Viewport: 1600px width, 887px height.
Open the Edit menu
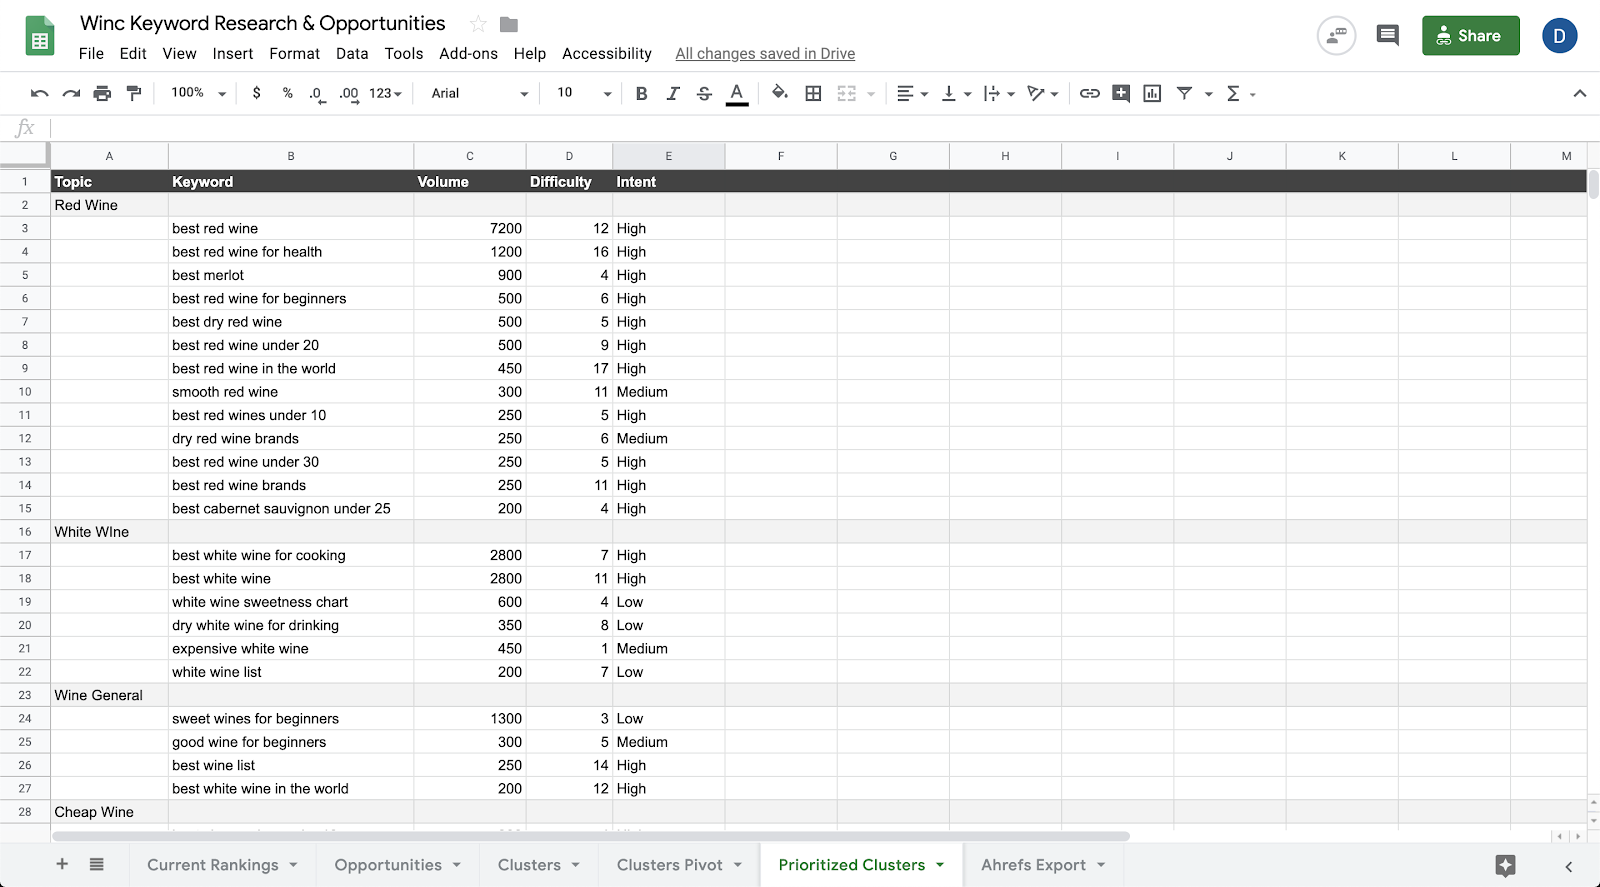tap(133, 54)
